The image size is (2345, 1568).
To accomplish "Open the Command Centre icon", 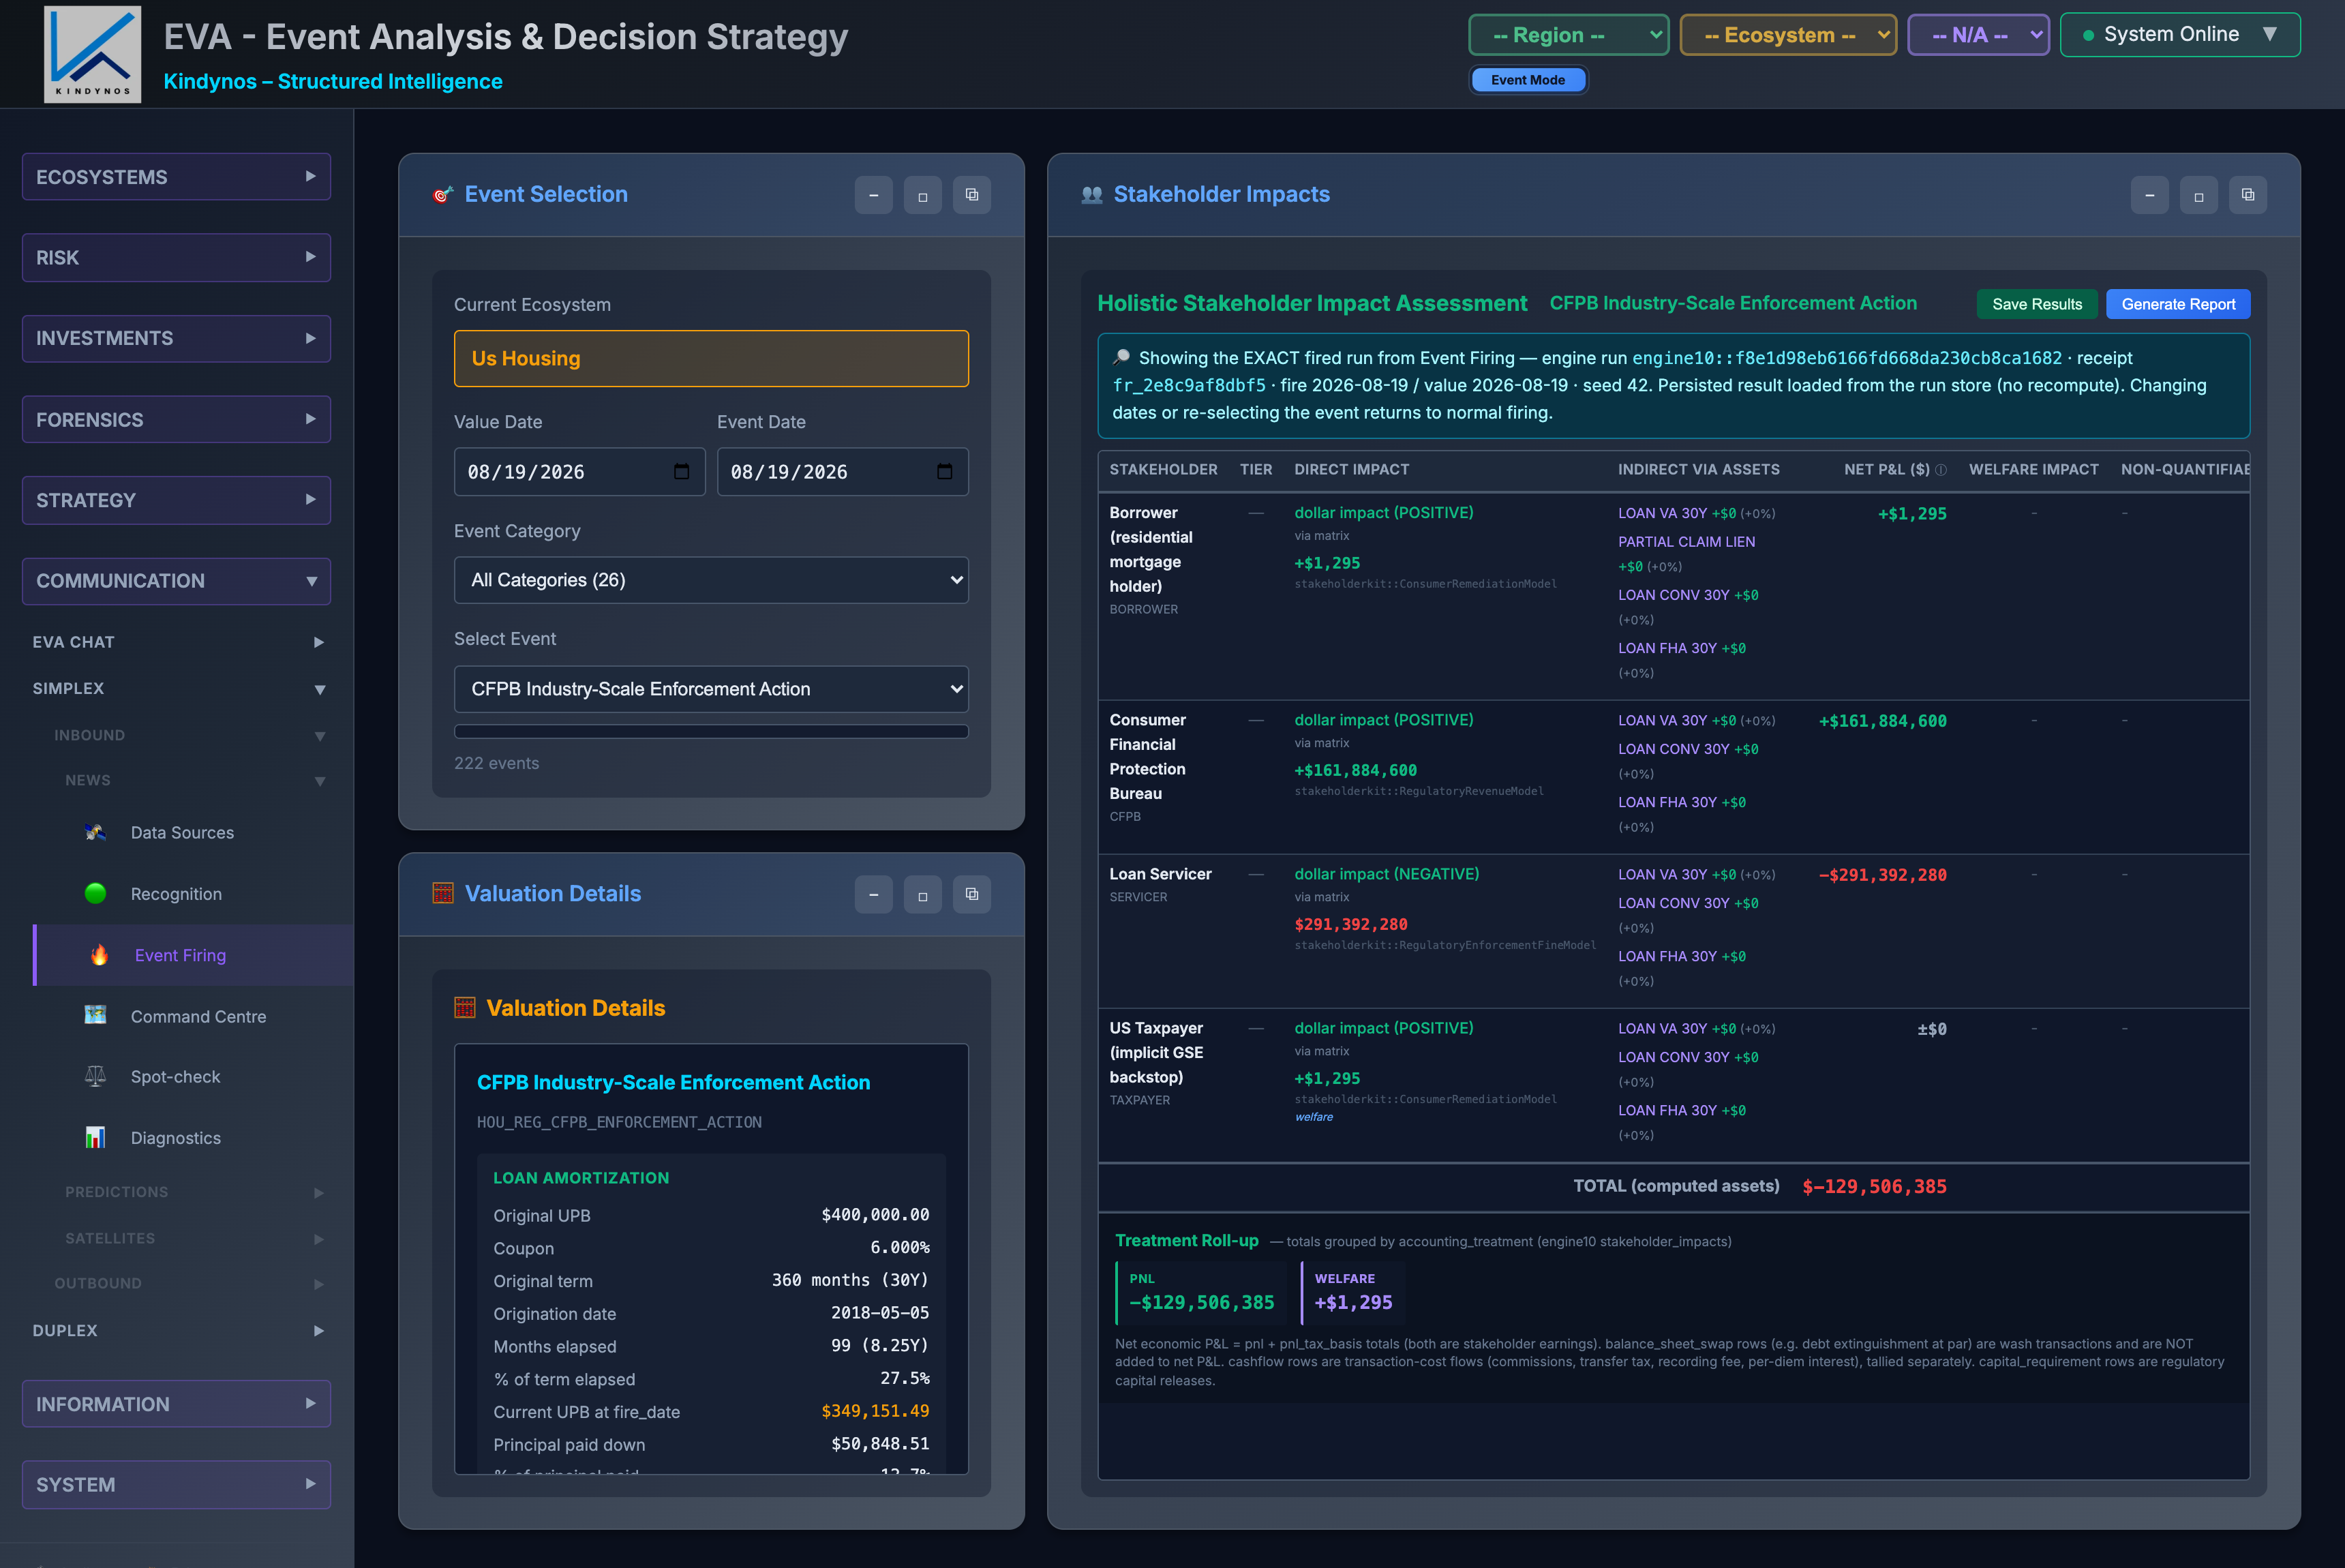I will click(96, 1016).
